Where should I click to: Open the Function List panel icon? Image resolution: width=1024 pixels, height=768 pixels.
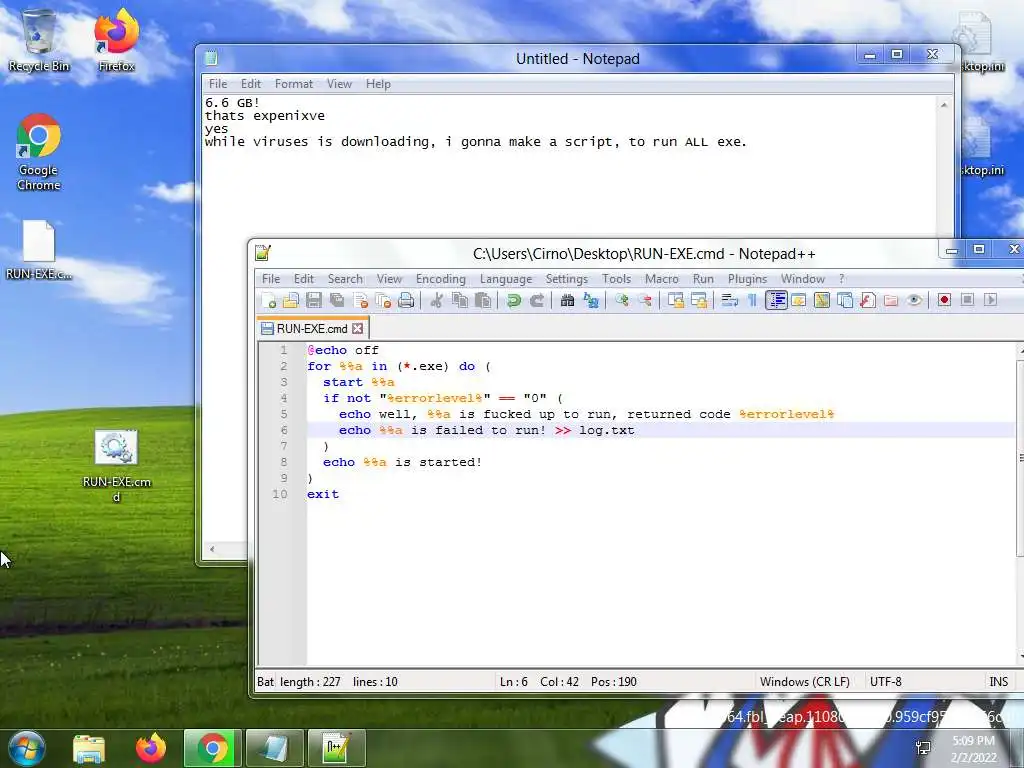pos(868,300)
